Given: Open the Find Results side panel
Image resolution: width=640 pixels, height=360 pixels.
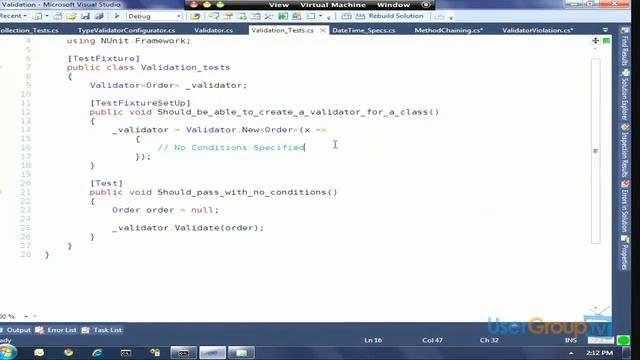Looking at the screenshot, I should tap(625, 47).
